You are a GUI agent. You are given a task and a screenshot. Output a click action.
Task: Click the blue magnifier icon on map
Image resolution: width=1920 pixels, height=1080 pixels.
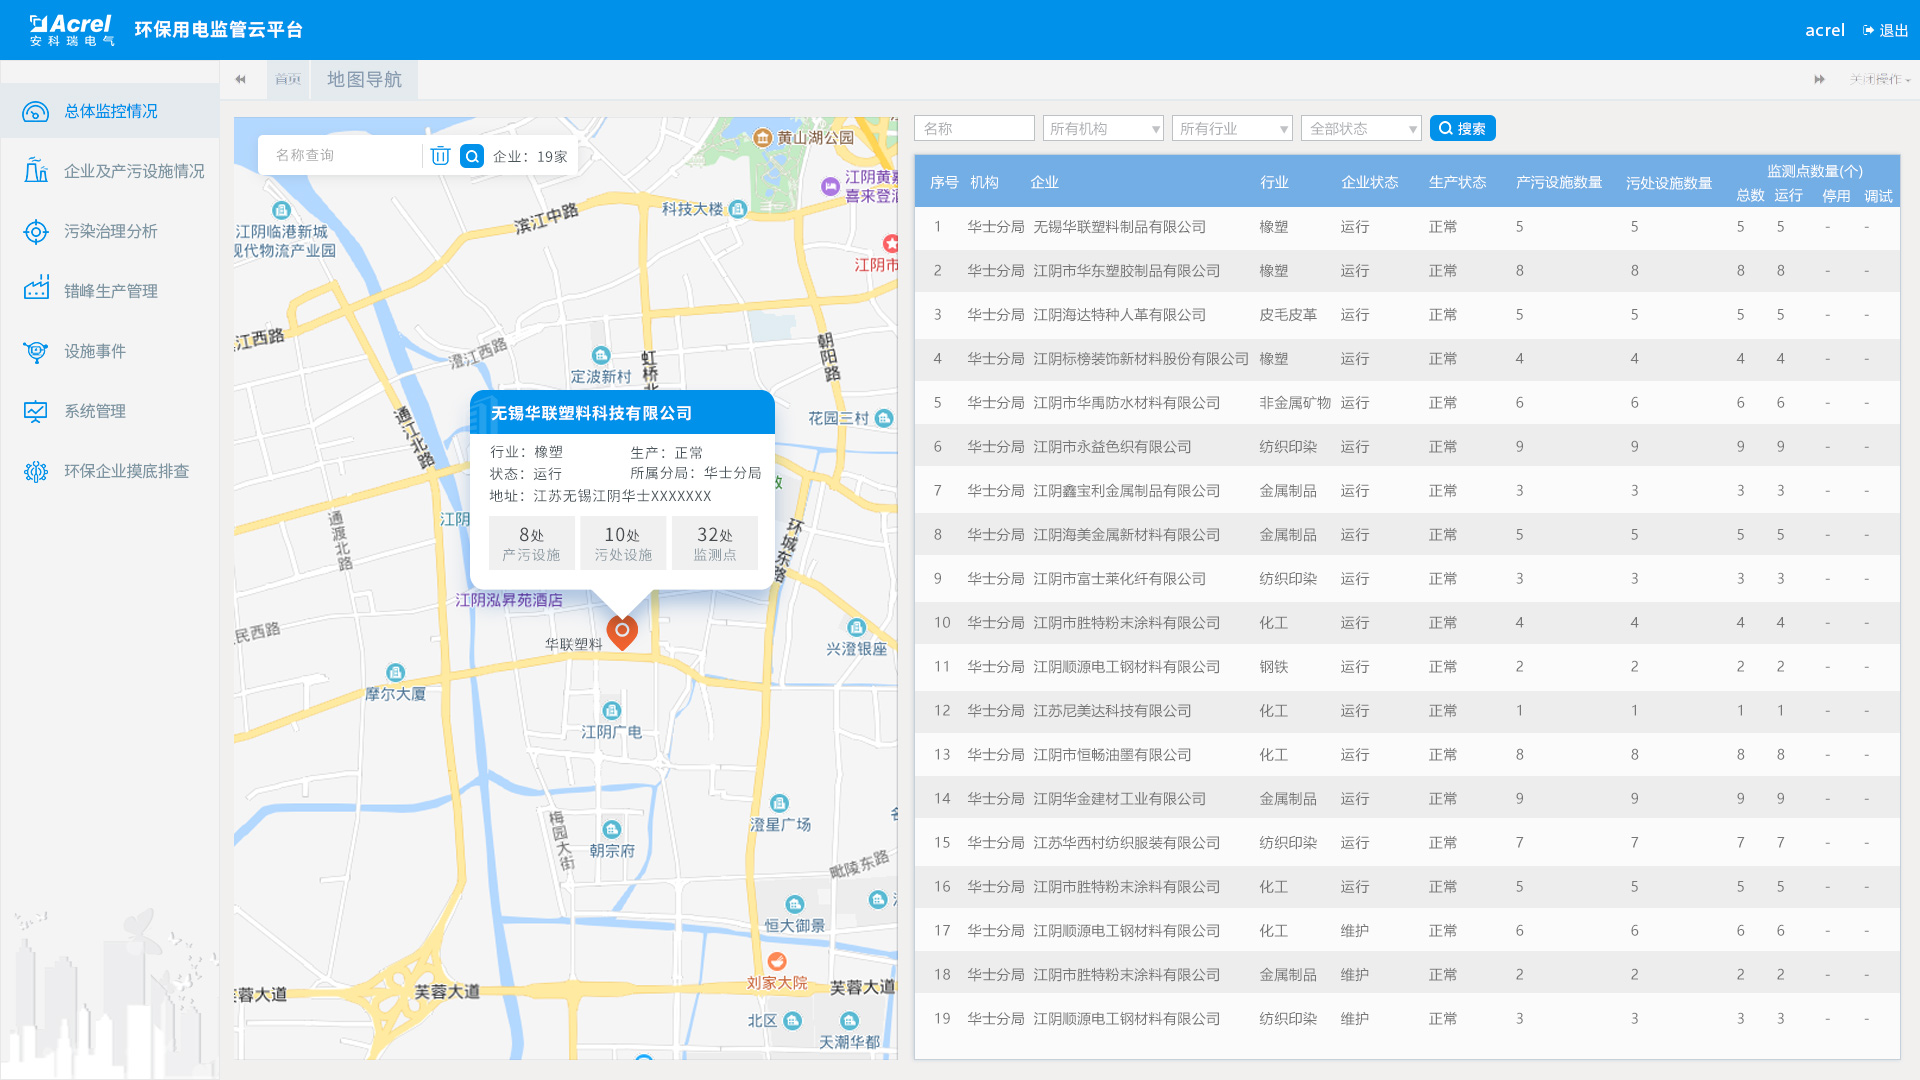click(x=472, y=156)
